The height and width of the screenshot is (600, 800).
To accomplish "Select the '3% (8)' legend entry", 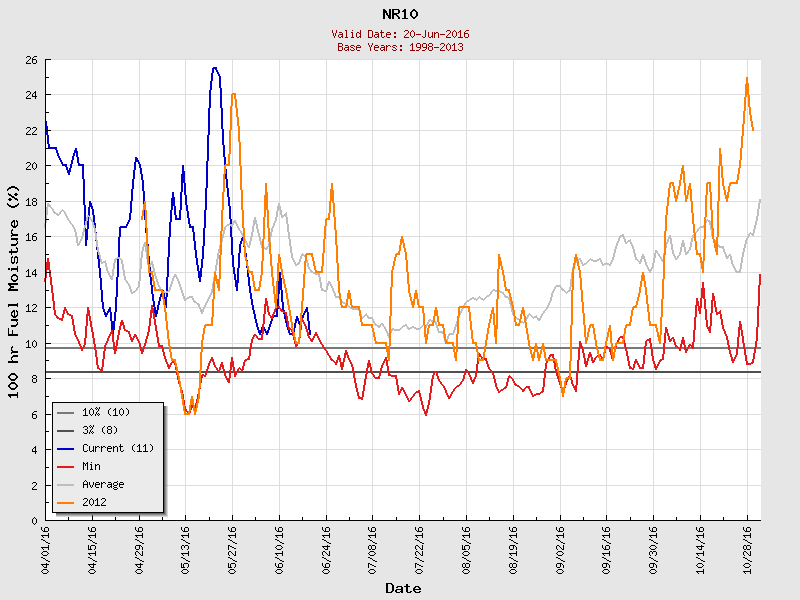I will 102,430.
